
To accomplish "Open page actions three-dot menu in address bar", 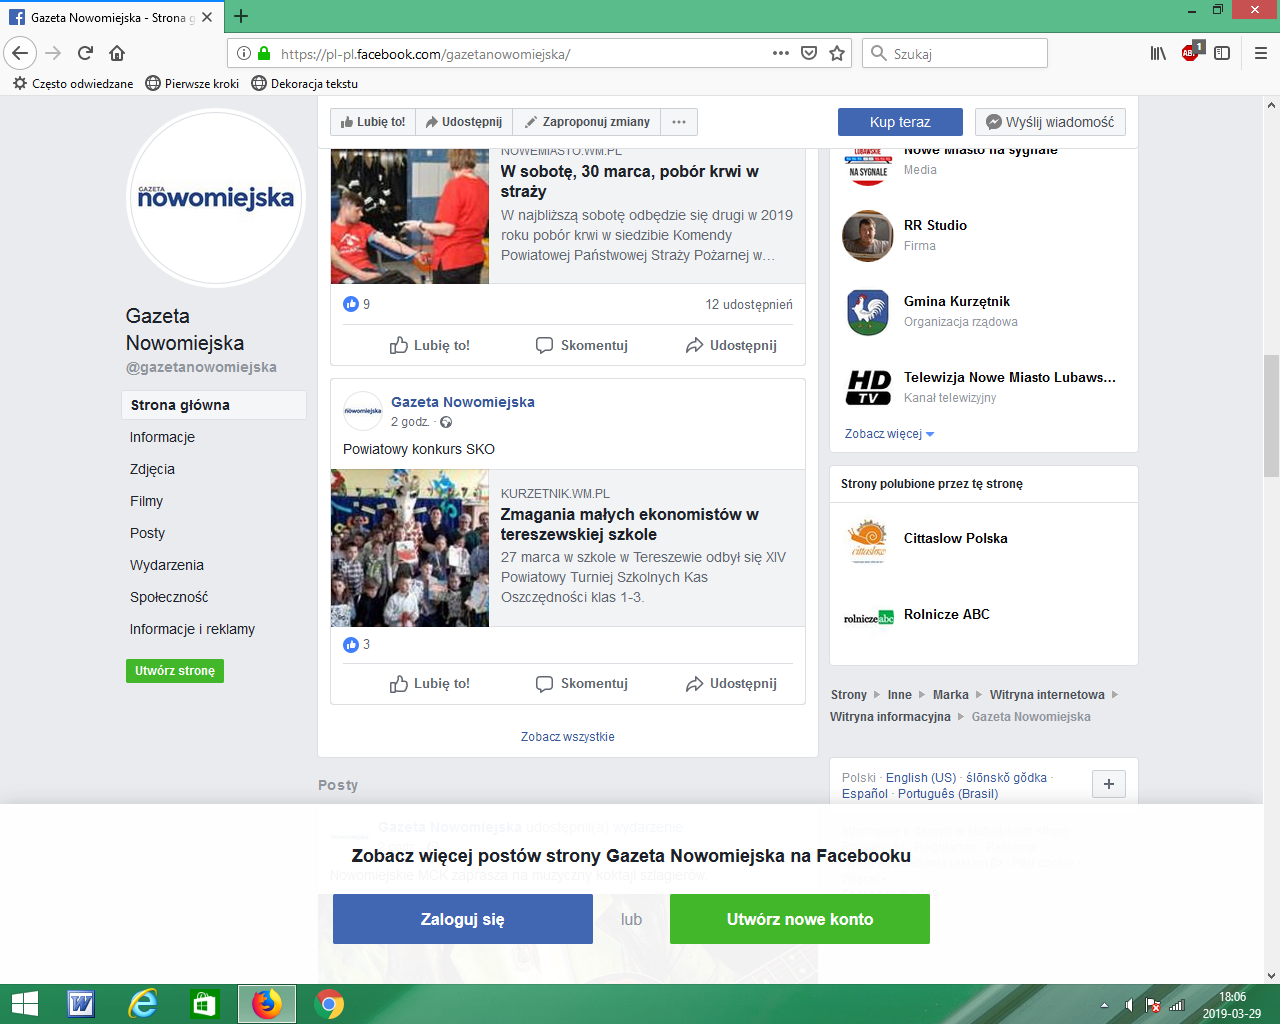I will 781,53.
